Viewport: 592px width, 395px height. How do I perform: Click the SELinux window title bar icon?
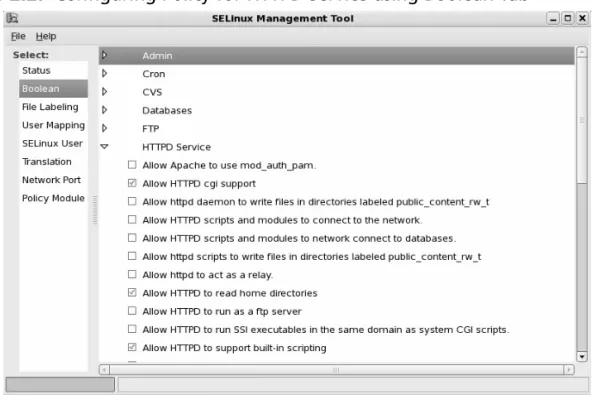(12, 18)
